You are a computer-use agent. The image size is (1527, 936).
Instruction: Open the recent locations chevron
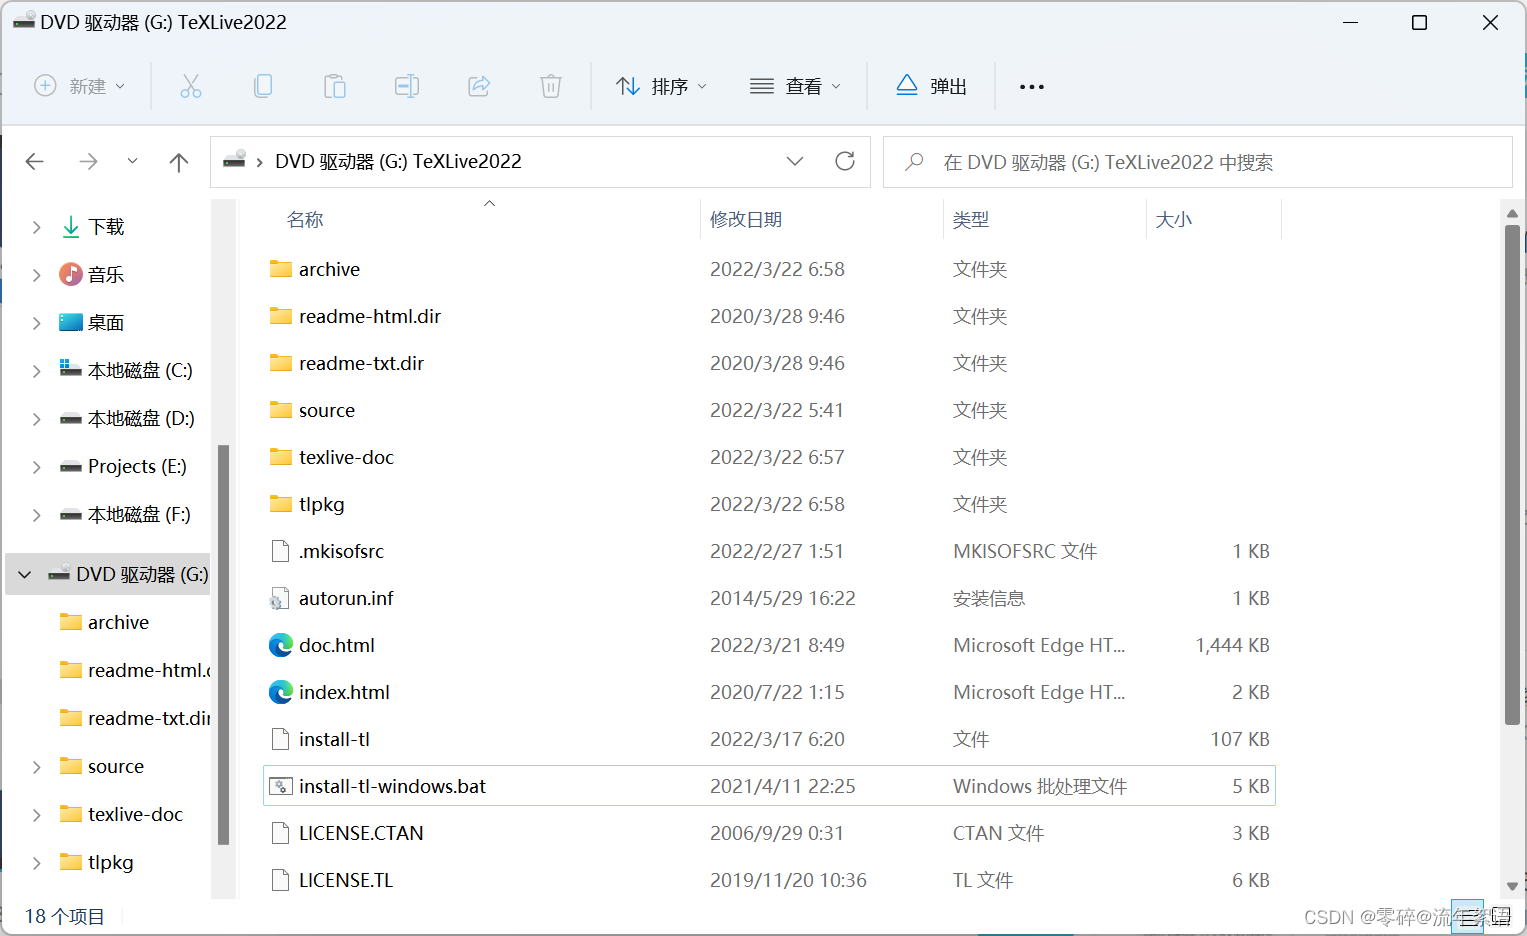point(132,161)
